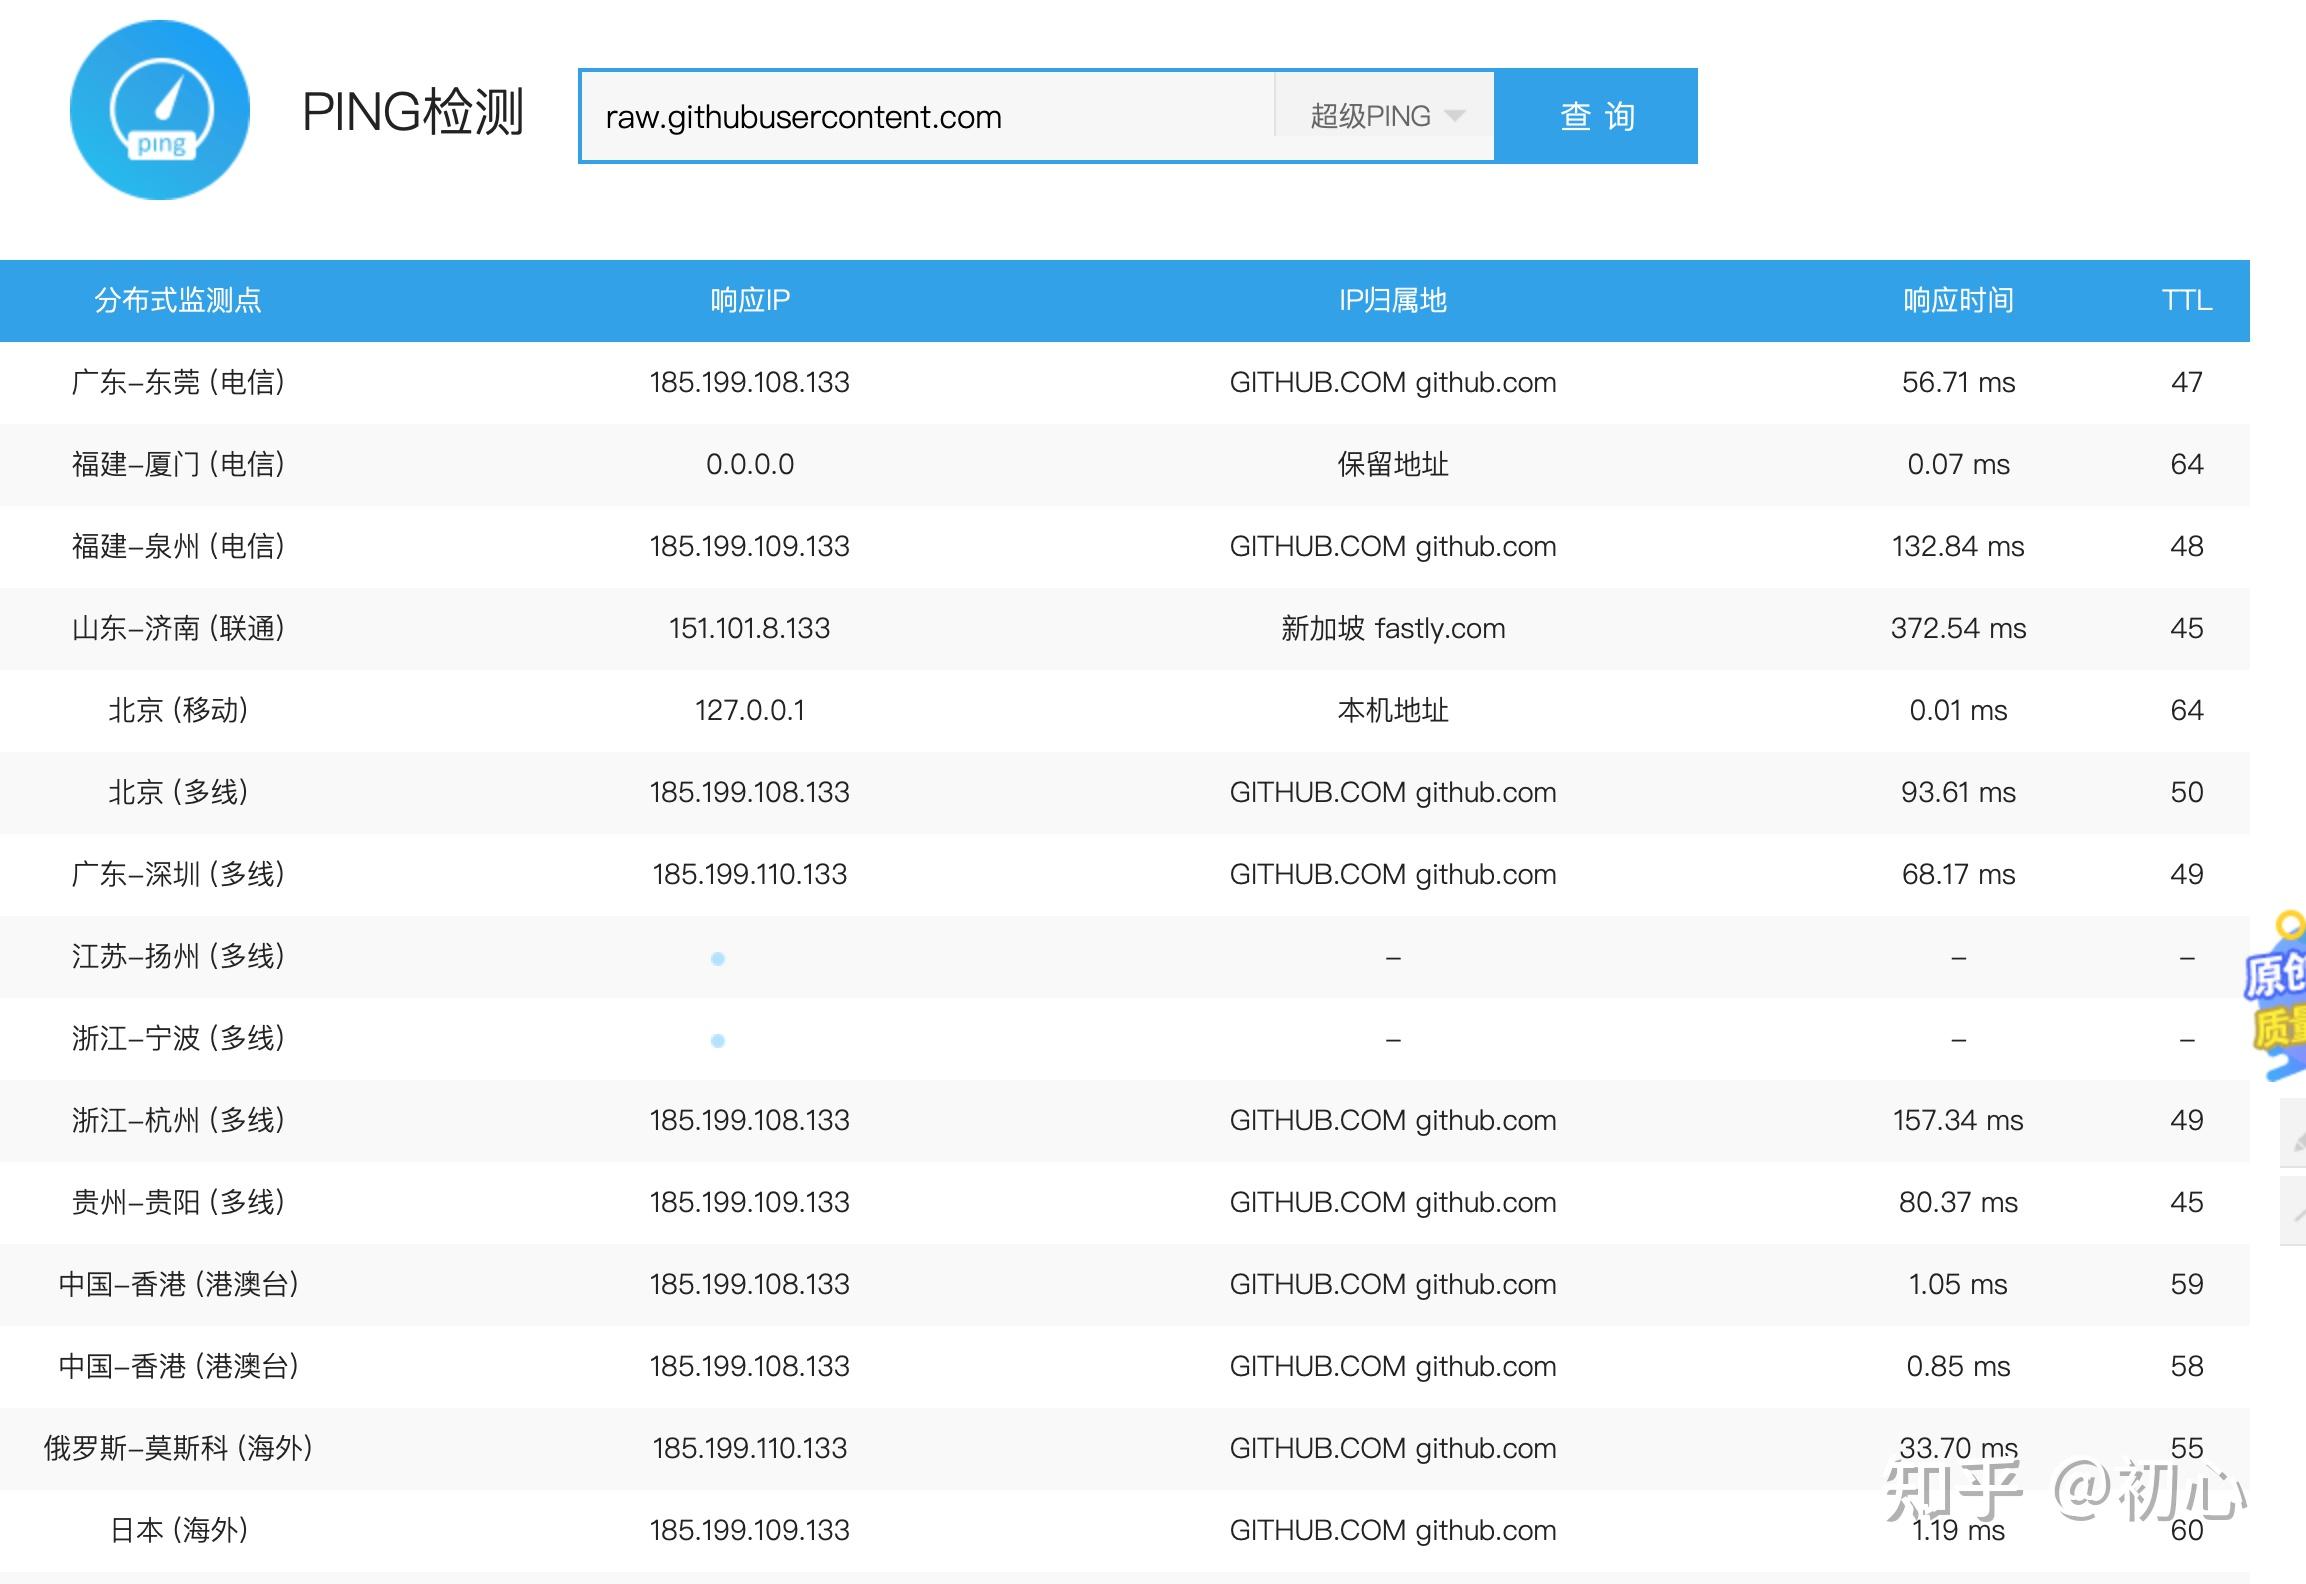Image resolution: width=2306 pixels, height=1584 pixels.
Task: Click the 分布式监测点 column header
Action: point(178,300)
